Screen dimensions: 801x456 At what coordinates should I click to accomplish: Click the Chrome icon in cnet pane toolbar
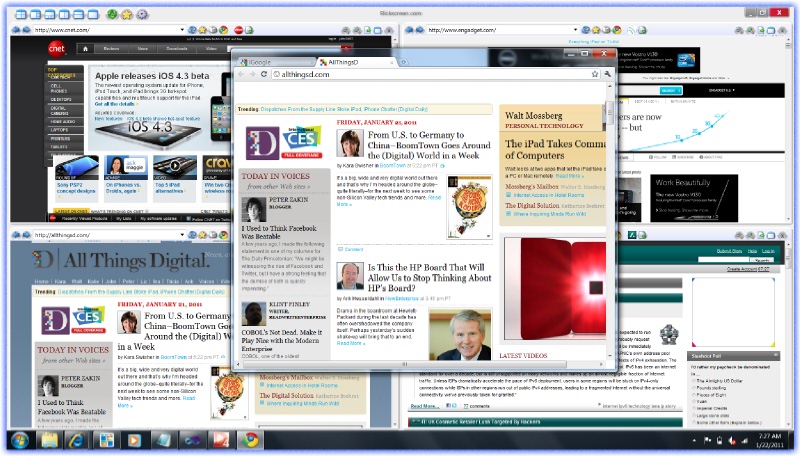223,30
